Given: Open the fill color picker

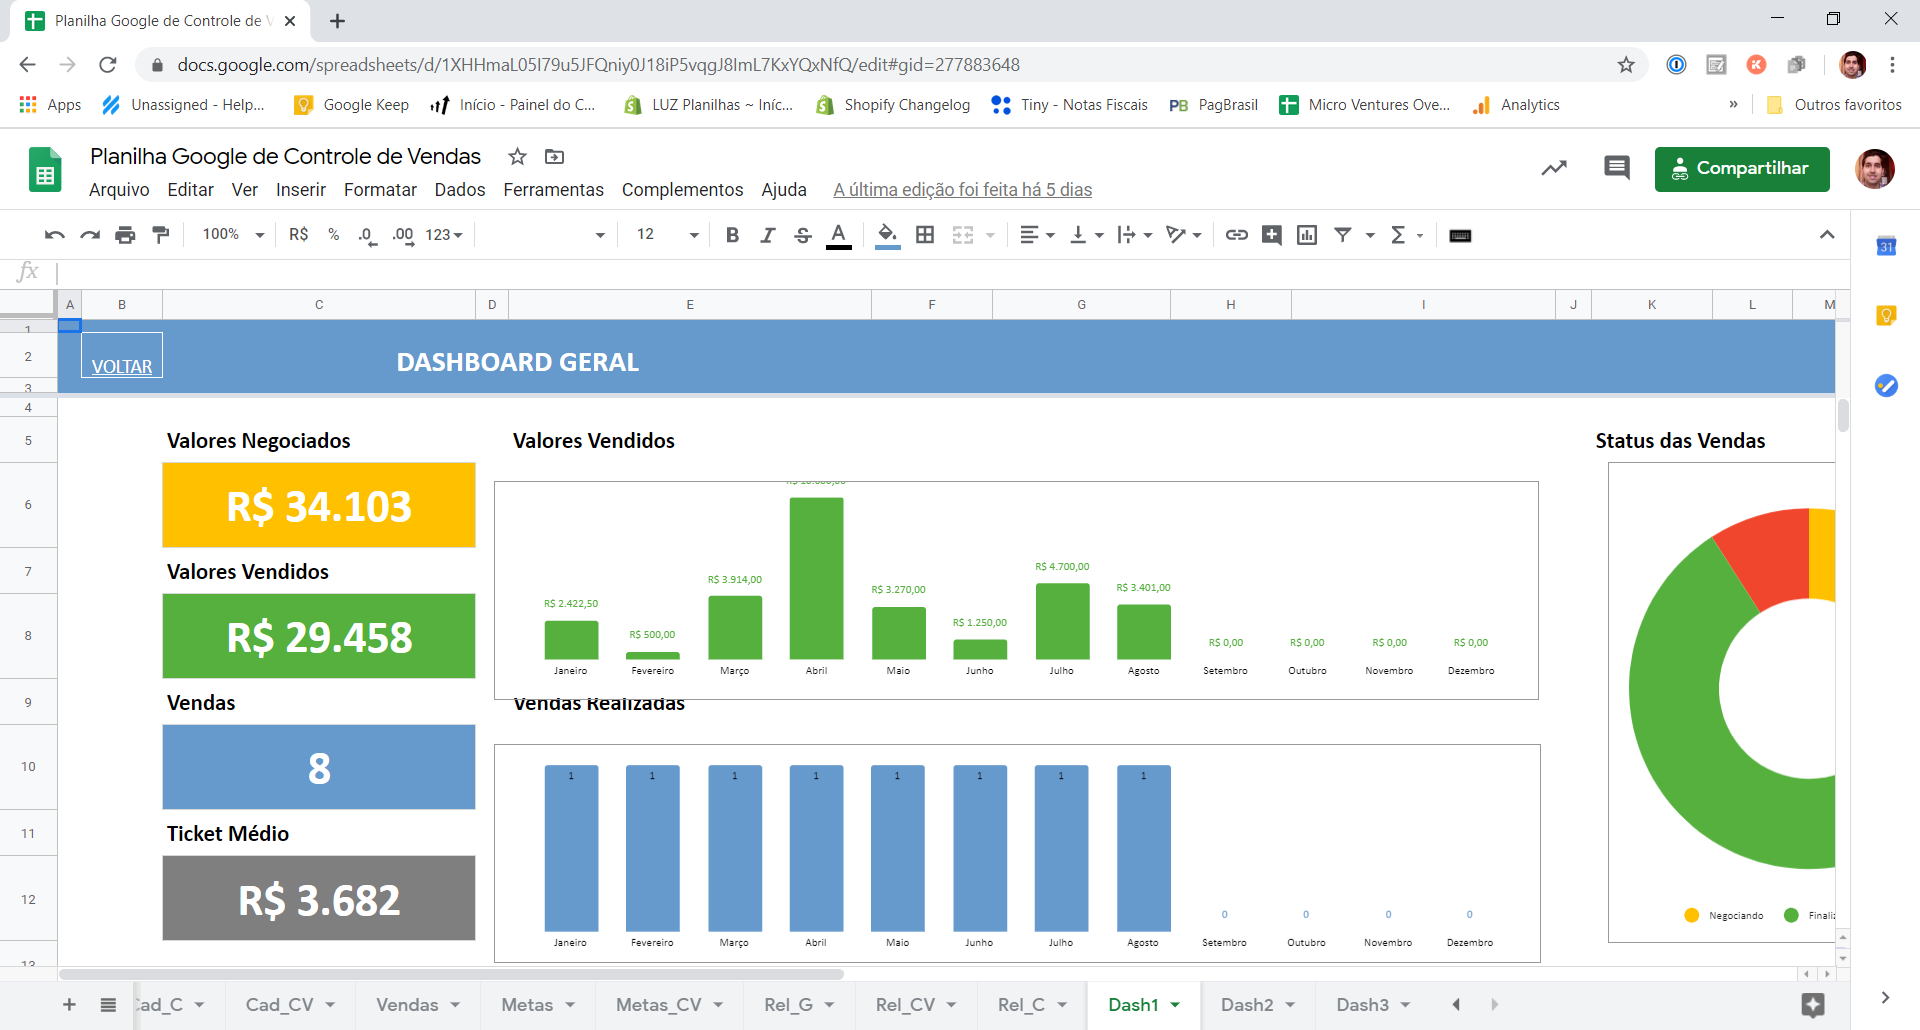Looking at the screenshot, I should click(887, 235).
